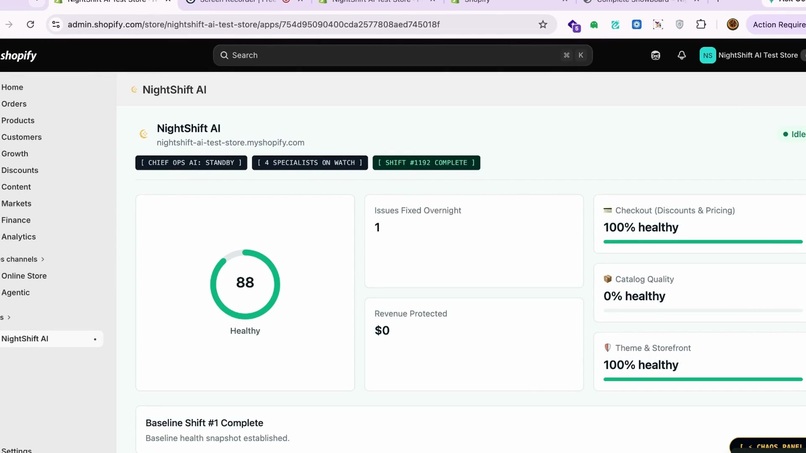Bookmark this page with the star icon
806x453 pixels.
point(543,24)
